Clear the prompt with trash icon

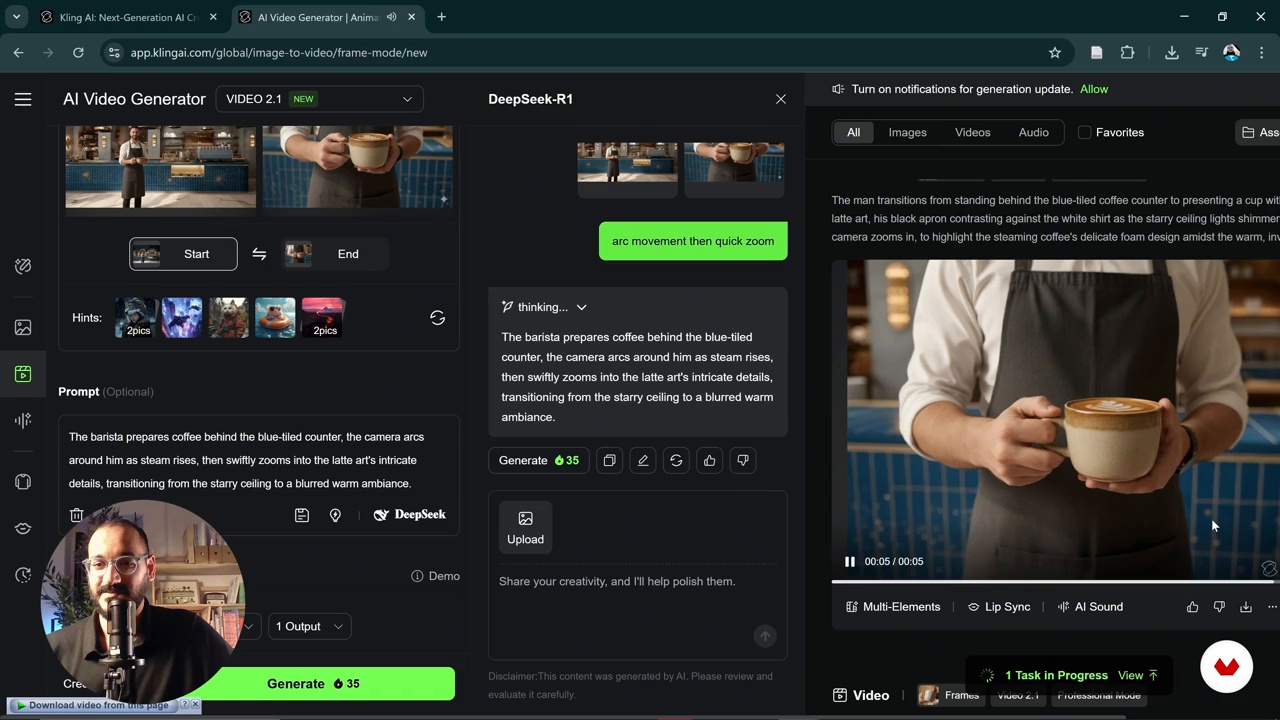coord(77,515)
